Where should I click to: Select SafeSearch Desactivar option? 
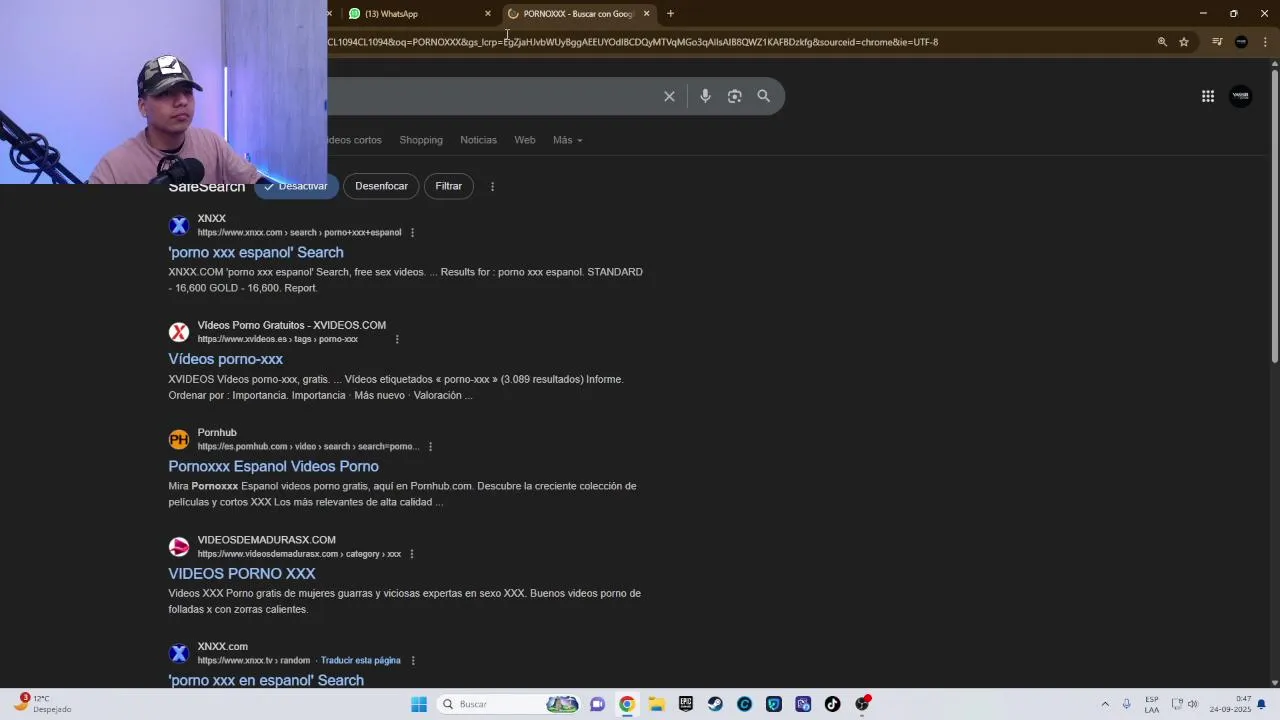pyautogui.click(x=295, y=186)
